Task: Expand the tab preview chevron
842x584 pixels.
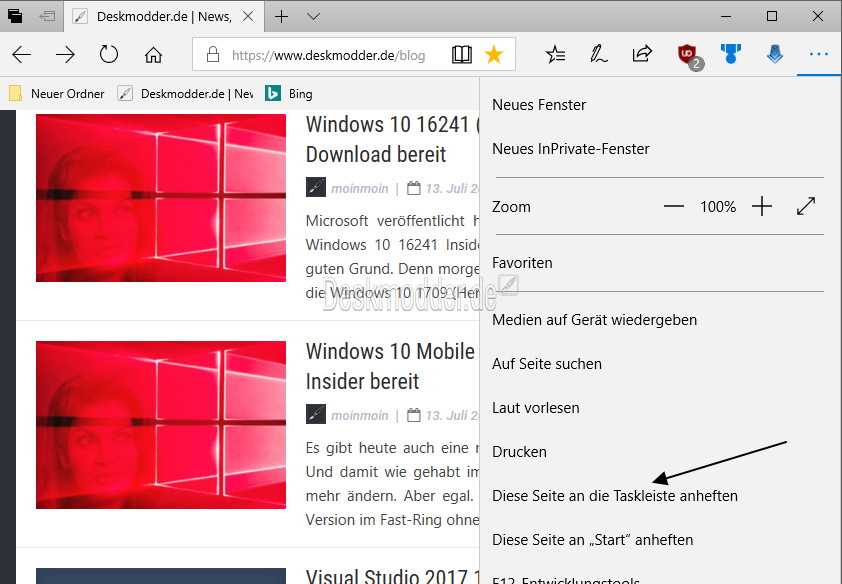Action: coord(313,17)
